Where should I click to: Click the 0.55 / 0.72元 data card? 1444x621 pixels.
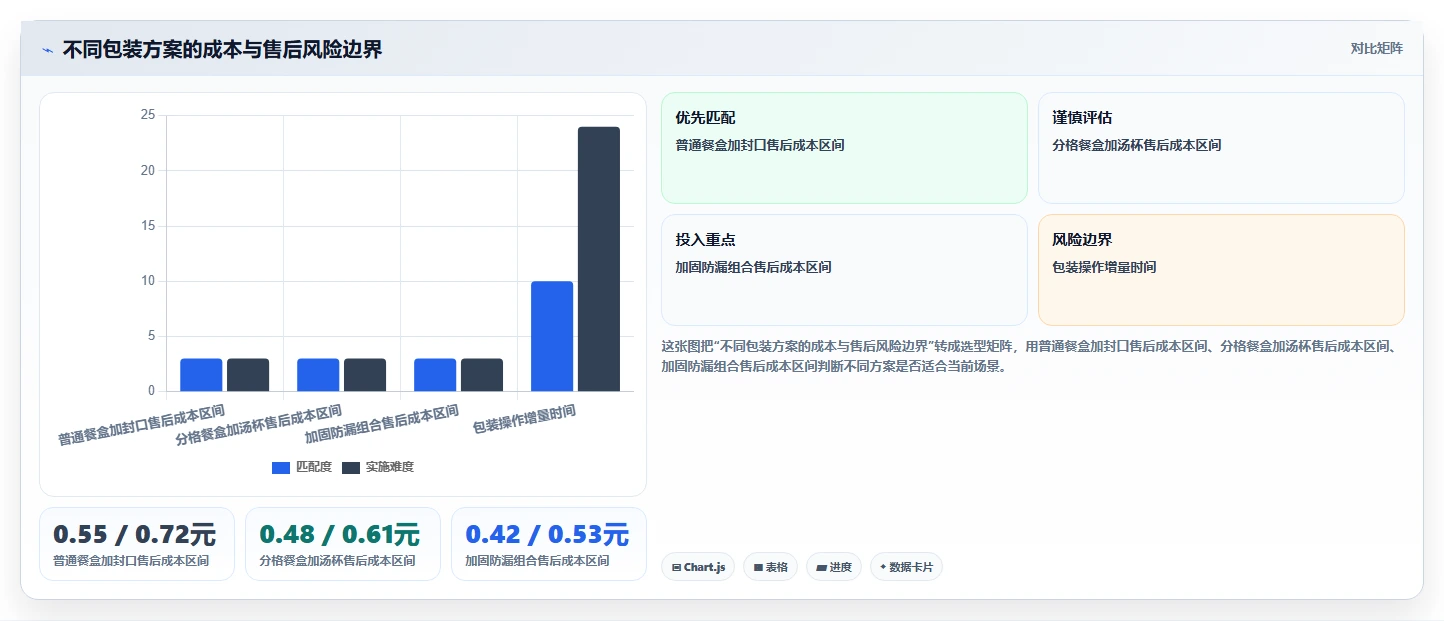(x=137, y=544)
